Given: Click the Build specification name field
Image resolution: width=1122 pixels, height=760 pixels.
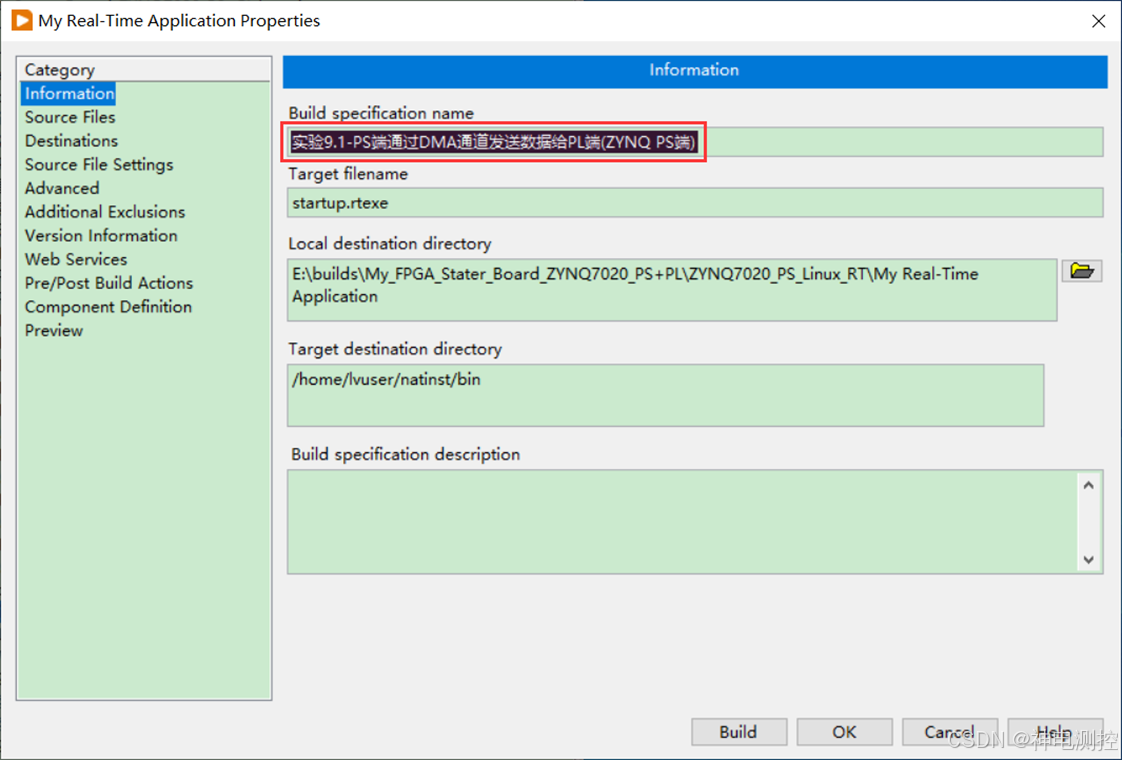Looking at the screenshot, I should tap(695, 142).
